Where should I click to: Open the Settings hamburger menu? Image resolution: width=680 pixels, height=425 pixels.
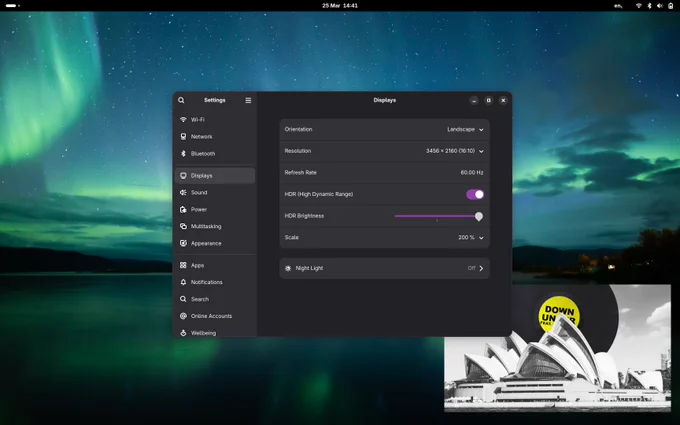point(248,100)
